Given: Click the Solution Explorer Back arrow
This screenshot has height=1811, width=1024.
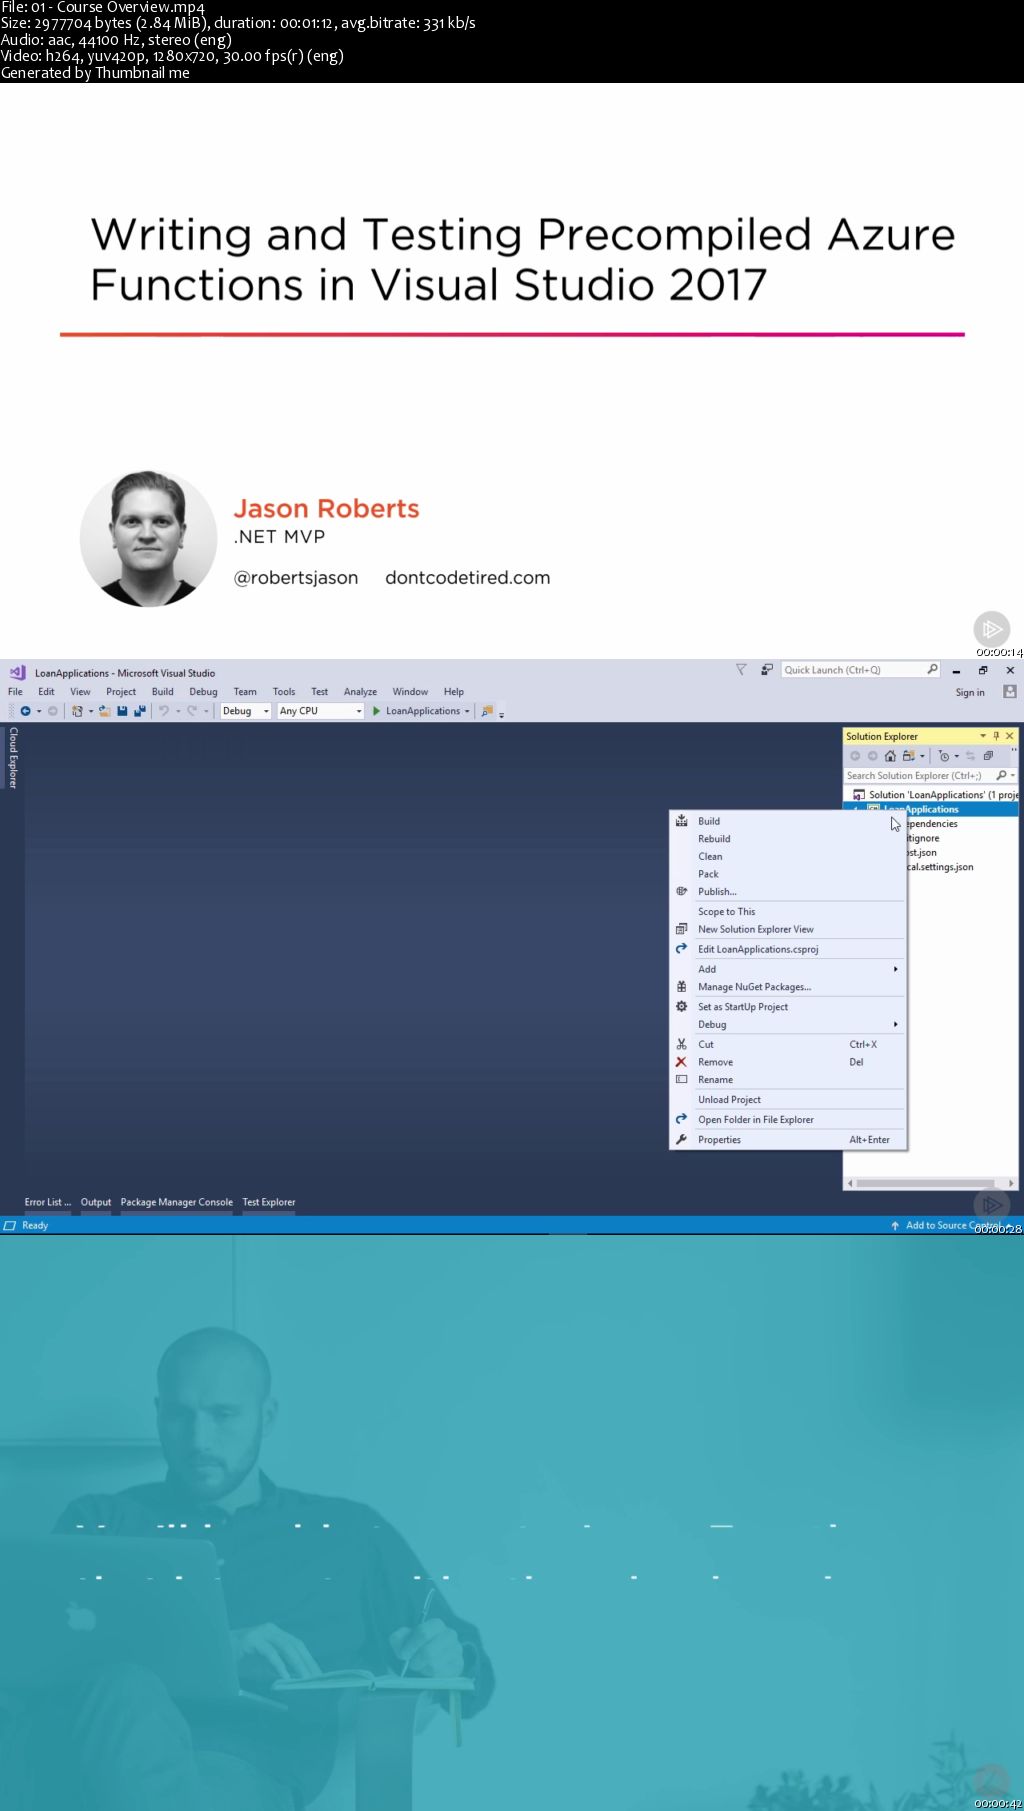Looking at the screenshot, I should coord(855,756).
